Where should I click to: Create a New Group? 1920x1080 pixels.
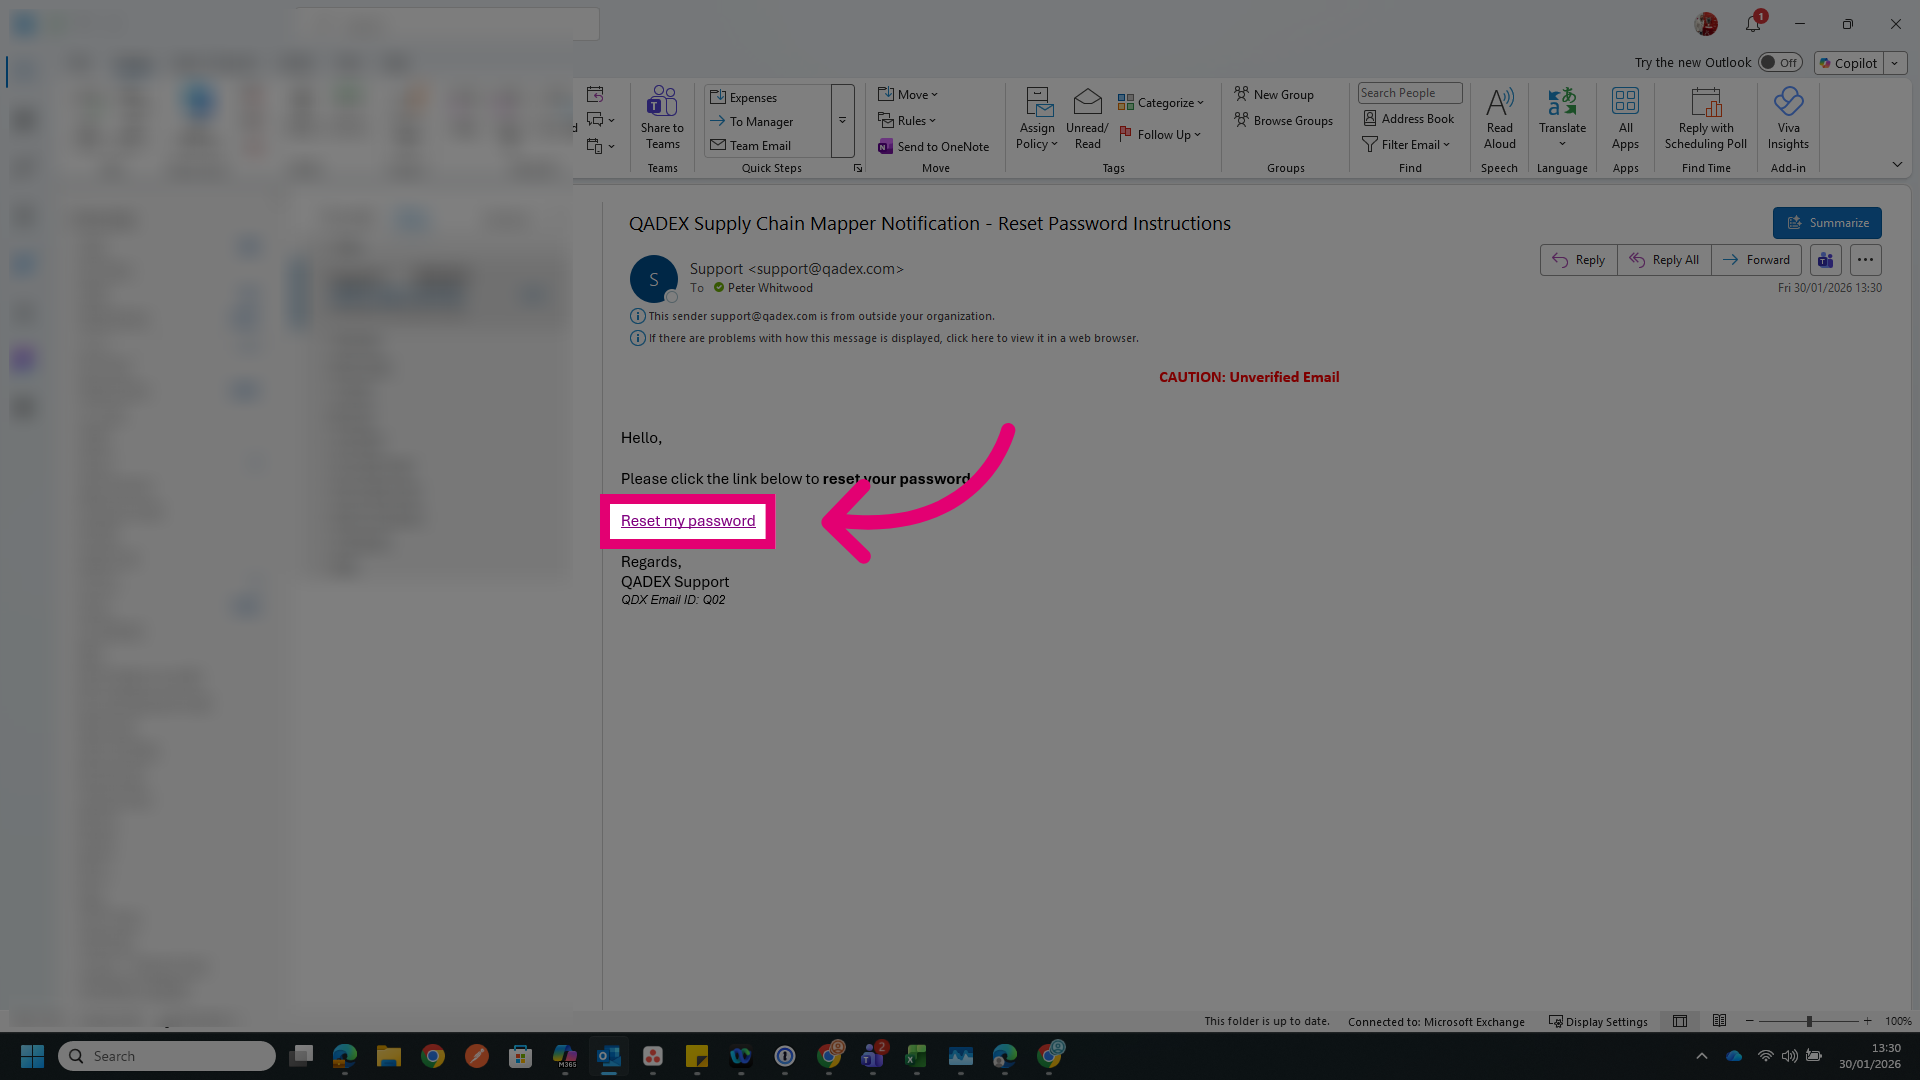tap(1274, 94)
